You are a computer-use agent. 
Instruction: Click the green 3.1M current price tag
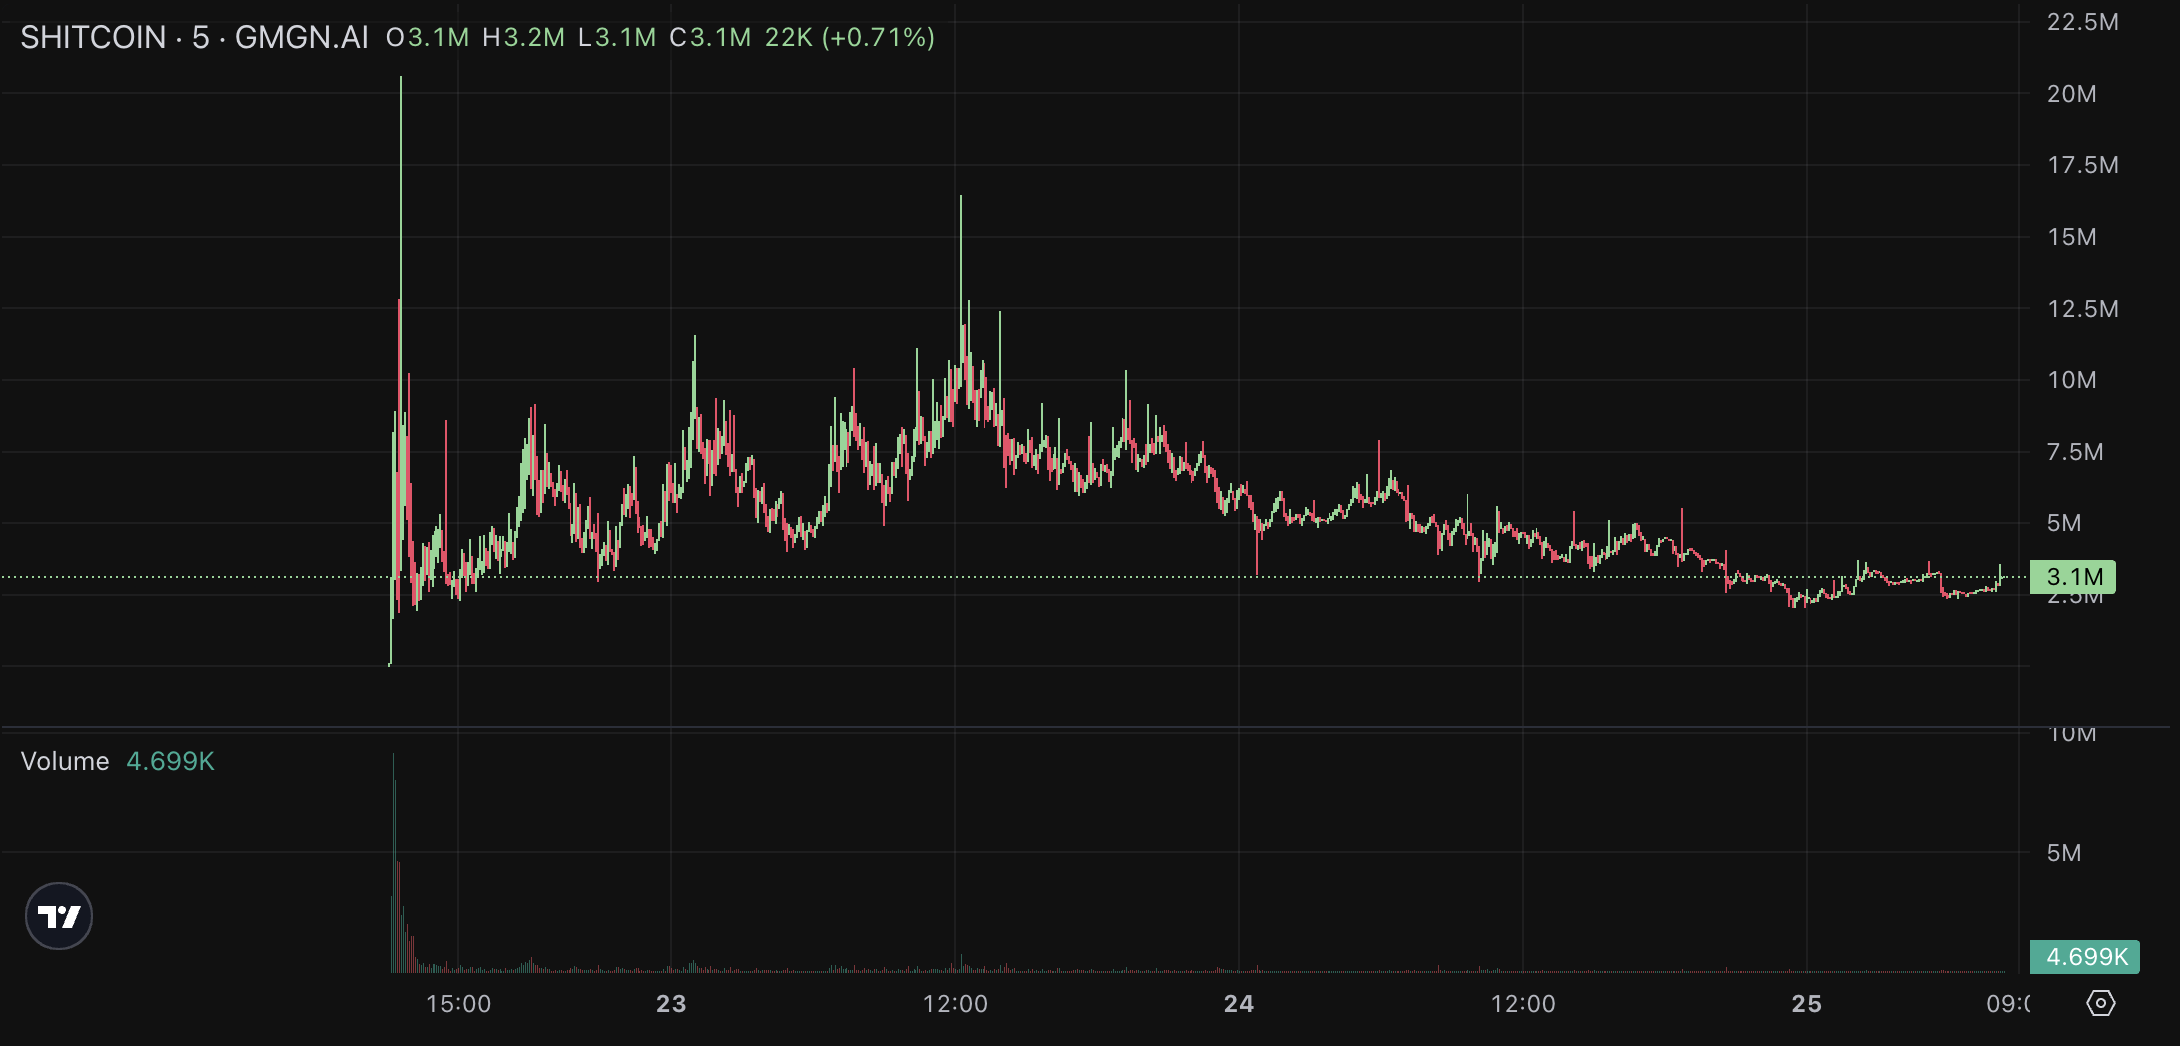pyautogui.click(x=2073, y=577)
